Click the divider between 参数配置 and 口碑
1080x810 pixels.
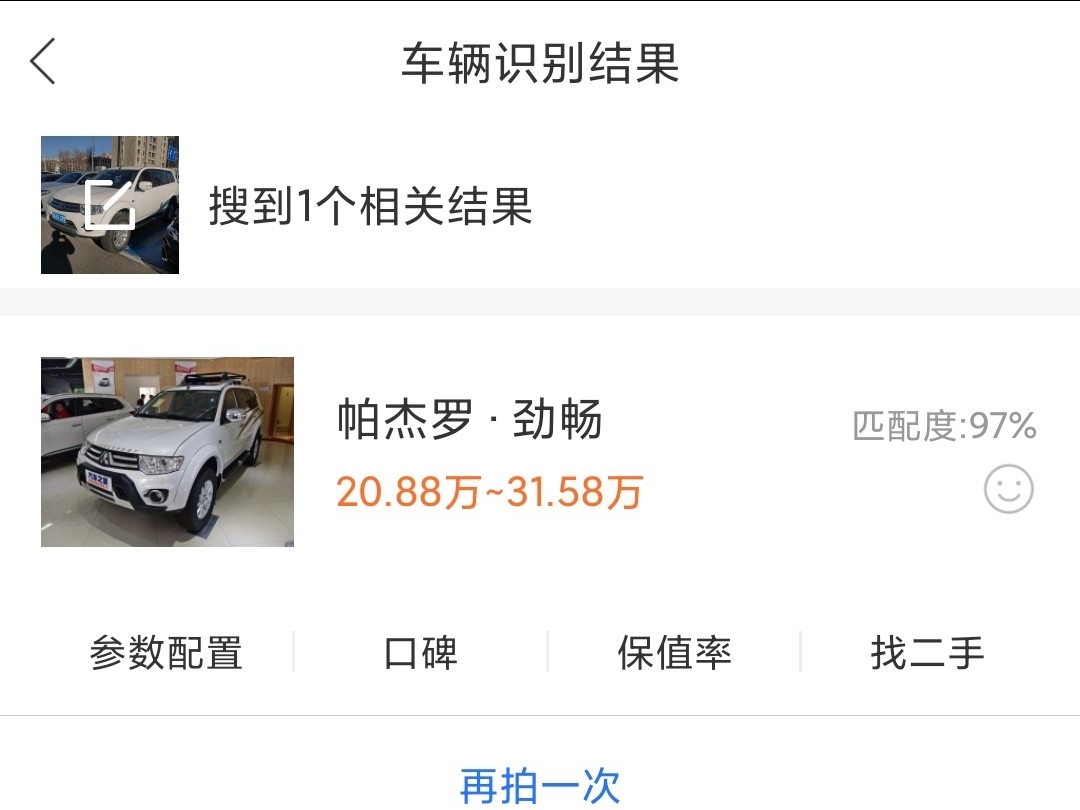(x=293, y=652)
